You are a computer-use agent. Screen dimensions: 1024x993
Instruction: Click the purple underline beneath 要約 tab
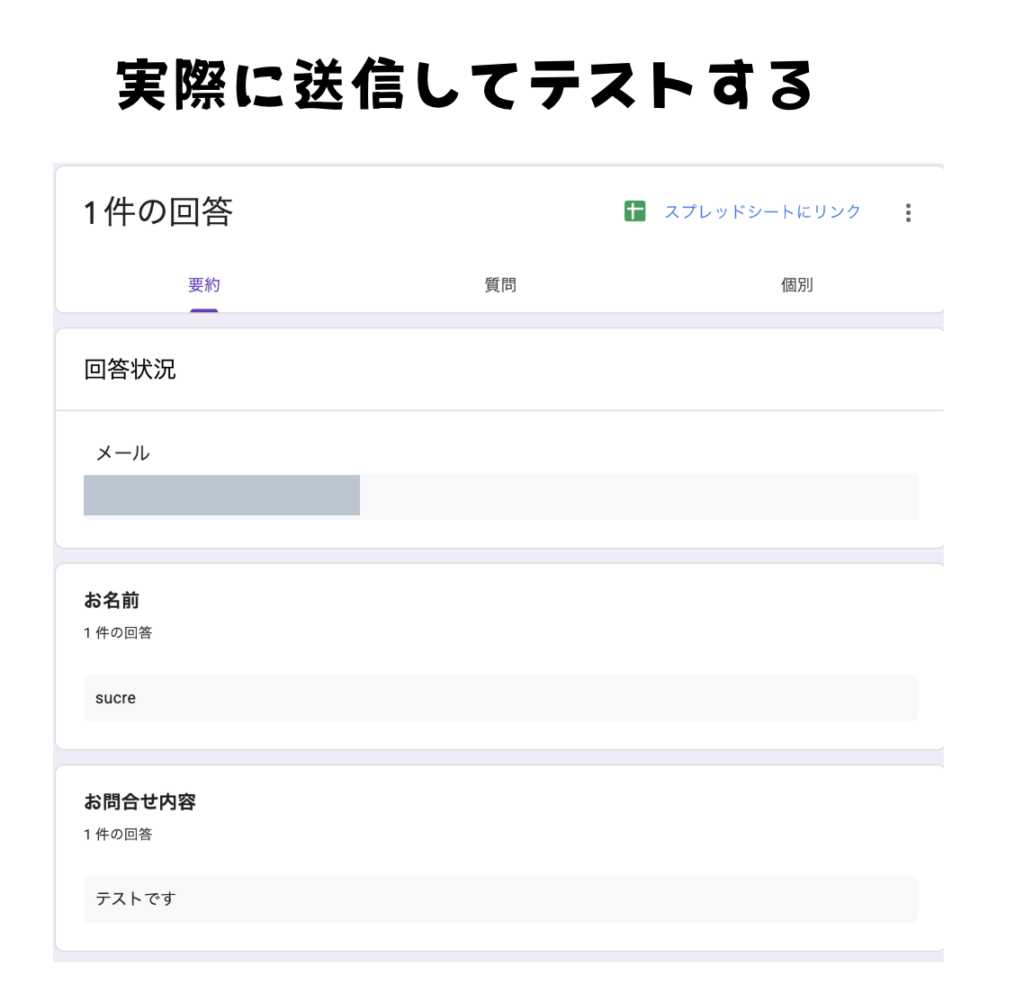click(x=204, y=310)
